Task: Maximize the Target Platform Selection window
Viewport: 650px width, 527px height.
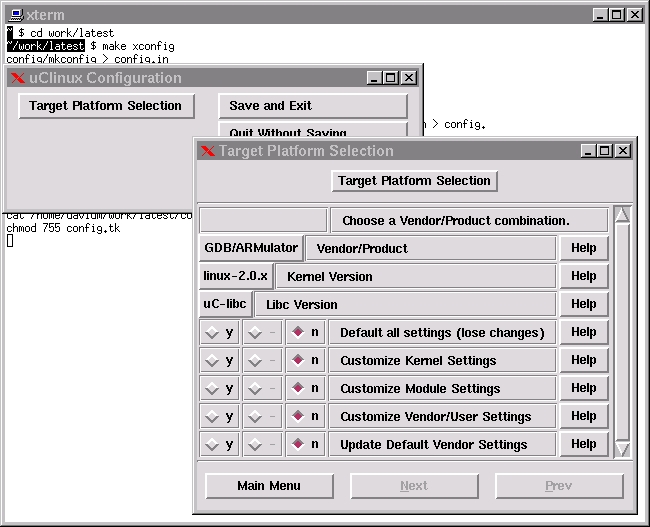Action: pyautogui.click(x=604, y=151)
